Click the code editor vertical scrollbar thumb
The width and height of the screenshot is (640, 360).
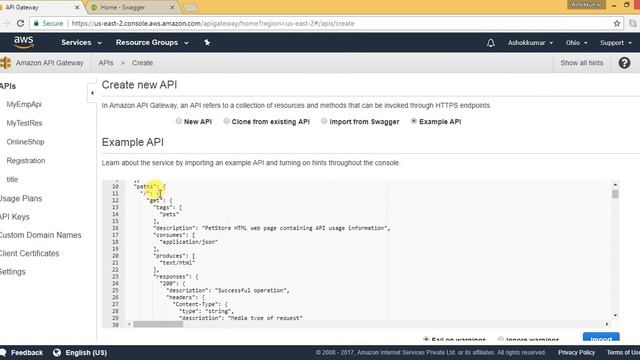pyautogui.click(x=615, y=194)
